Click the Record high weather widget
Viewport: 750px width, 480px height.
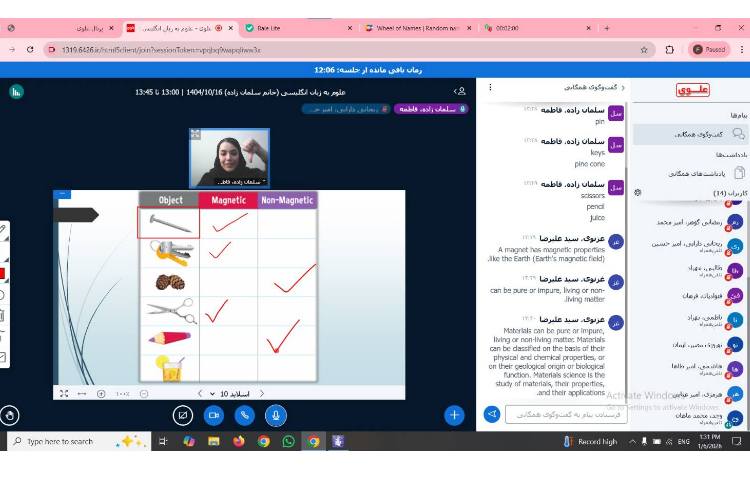click(x=591, y=442)
